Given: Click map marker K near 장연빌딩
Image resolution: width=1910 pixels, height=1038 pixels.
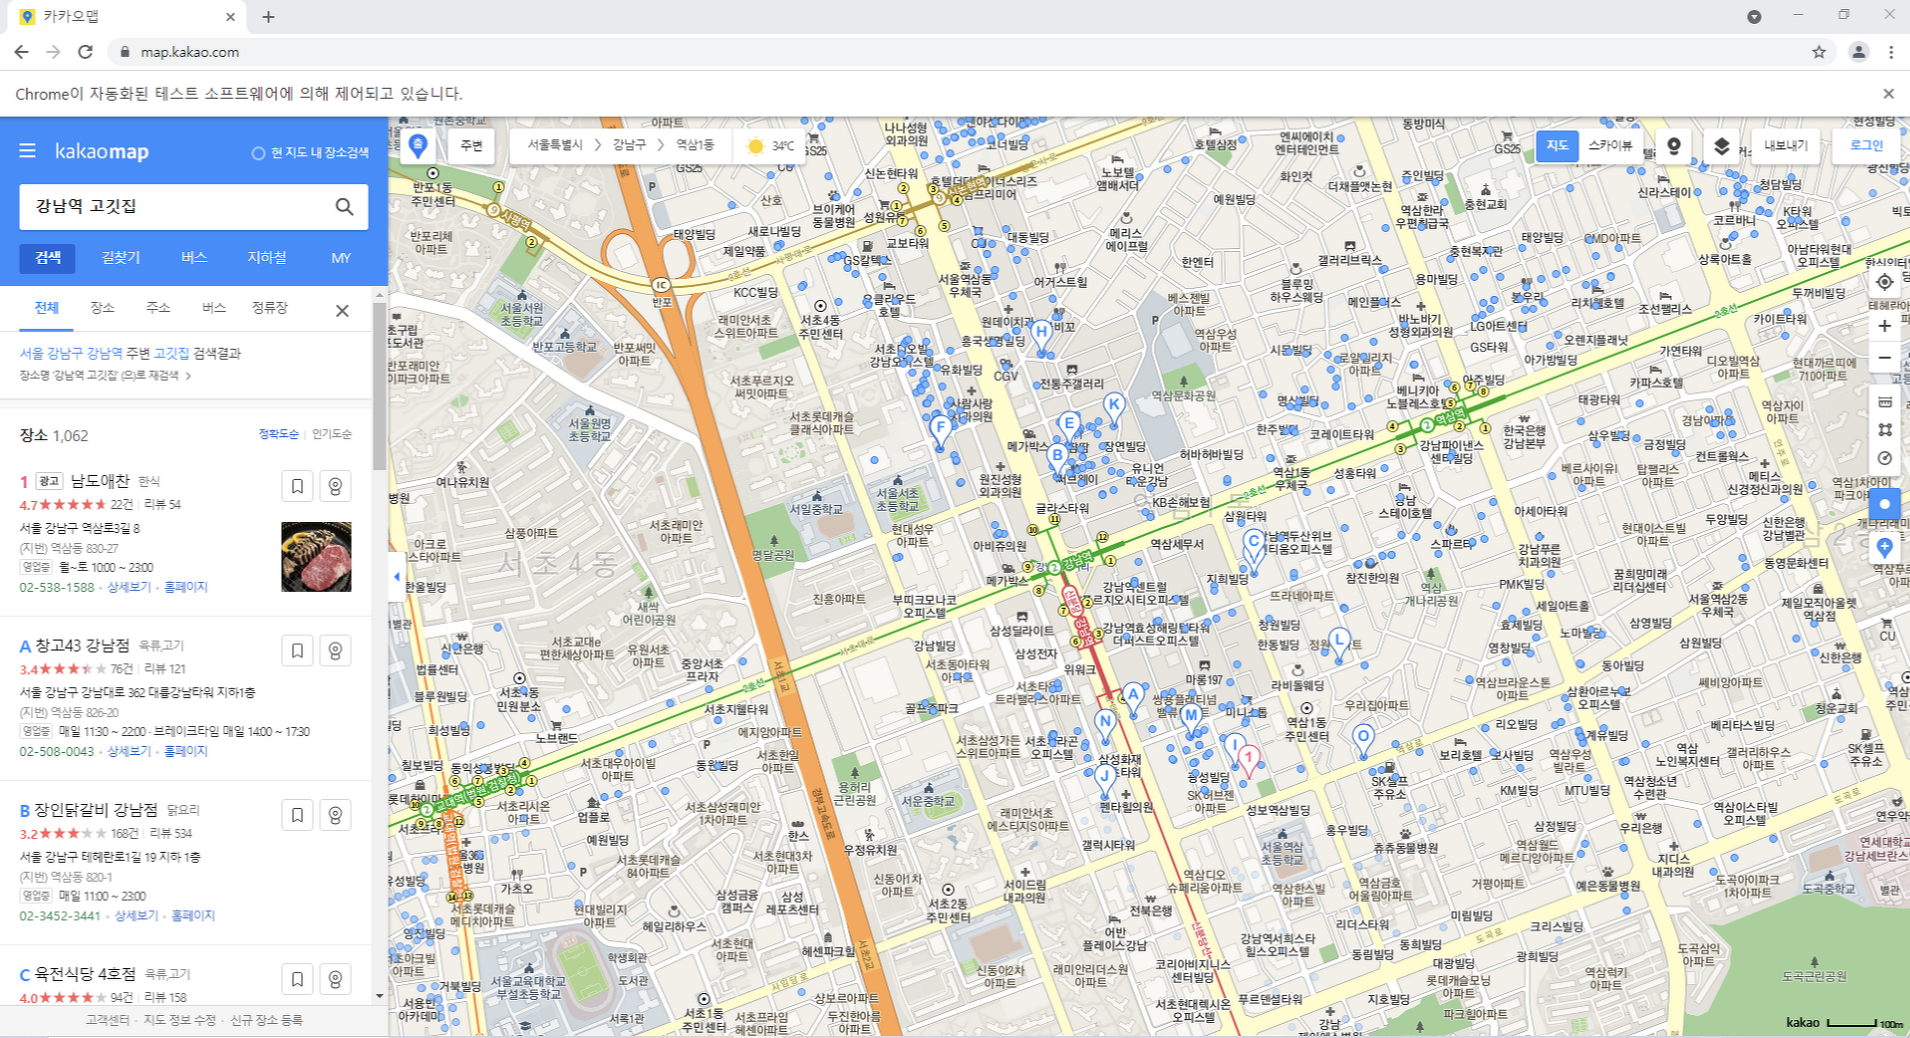Looking at the screenshot, I should click(1113, 408).
